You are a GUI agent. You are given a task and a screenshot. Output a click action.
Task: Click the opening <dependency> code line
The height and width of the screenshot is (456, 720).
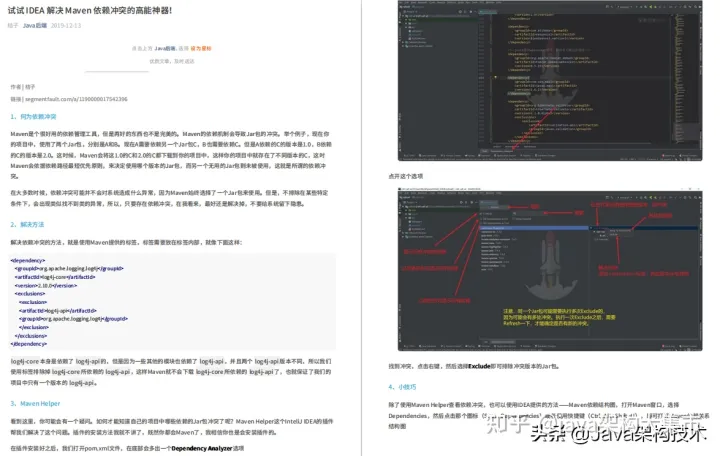pos(28,260)
